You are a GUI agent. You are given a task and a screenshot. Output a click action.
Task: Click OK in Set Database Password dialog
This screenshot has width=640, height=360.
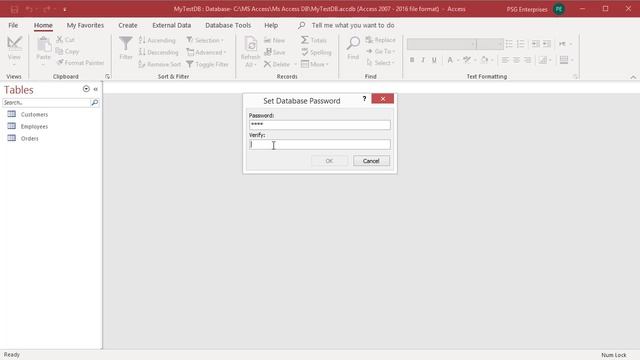click(329, 161)
